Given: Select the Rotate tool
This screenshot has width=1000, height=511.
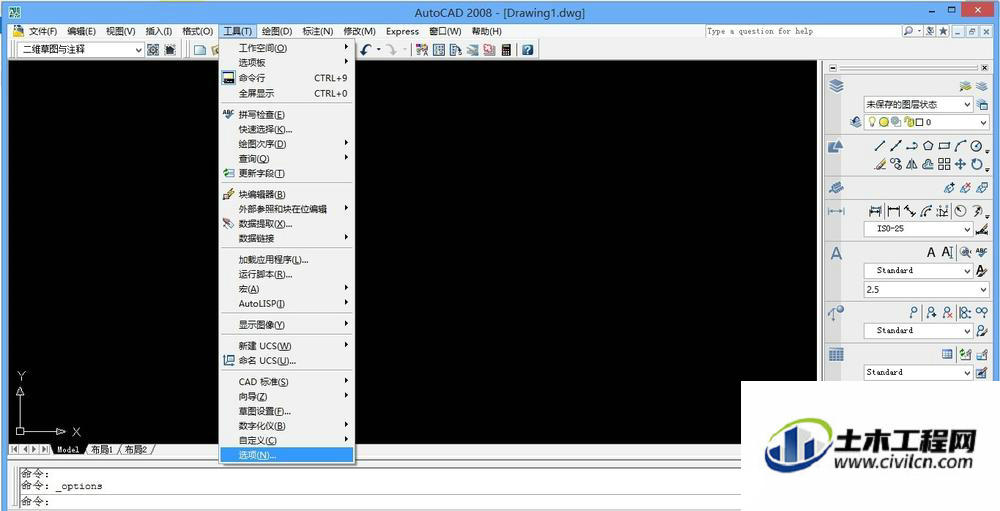Looking at the screenshot, I should pos(976,164).
